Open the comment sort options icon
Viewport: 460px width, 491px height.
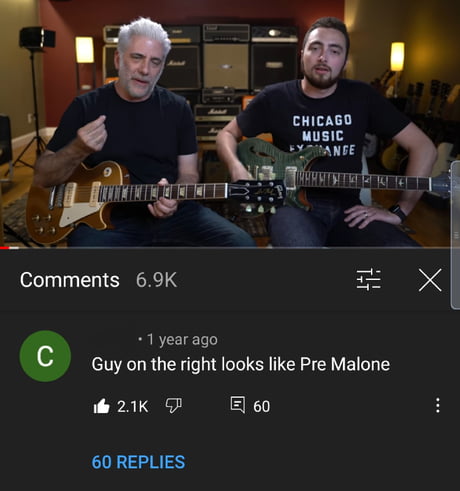(x=368, y=279)
